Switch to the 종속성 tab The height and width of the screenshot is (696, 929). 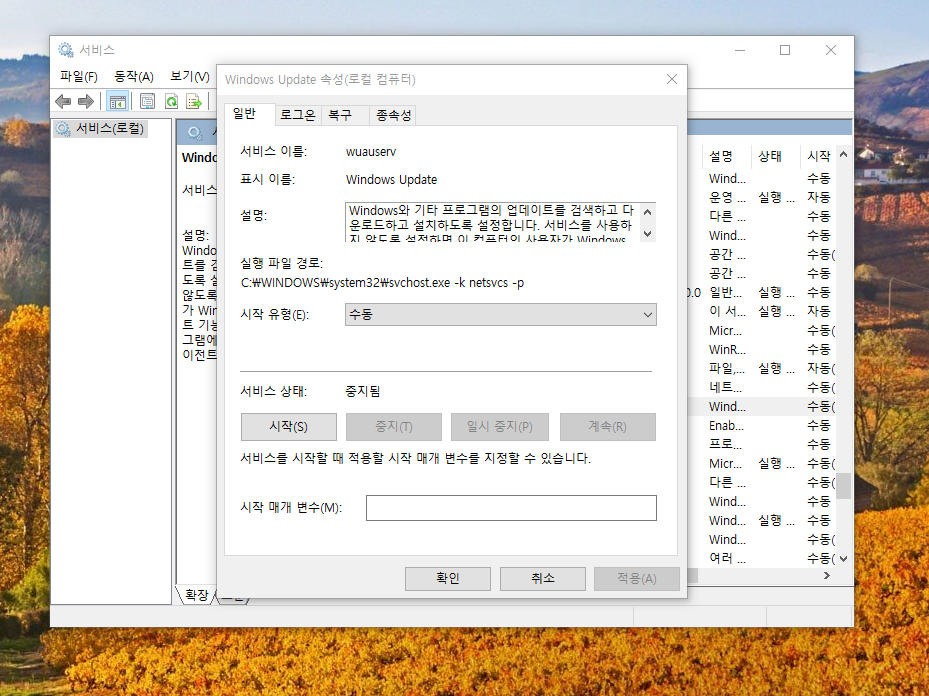click(393, 115)
